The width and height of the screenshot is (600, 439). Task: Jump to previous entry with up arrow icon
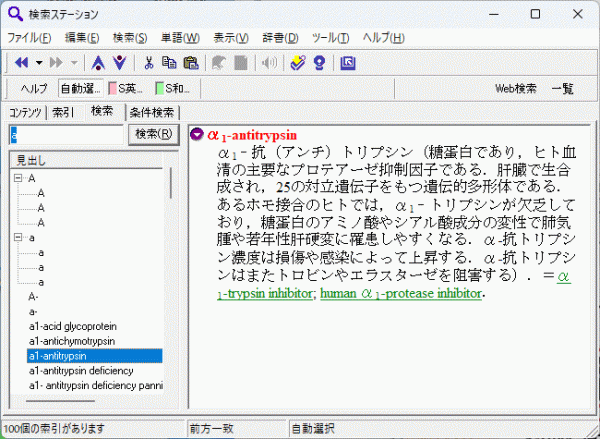coord(98,62)
